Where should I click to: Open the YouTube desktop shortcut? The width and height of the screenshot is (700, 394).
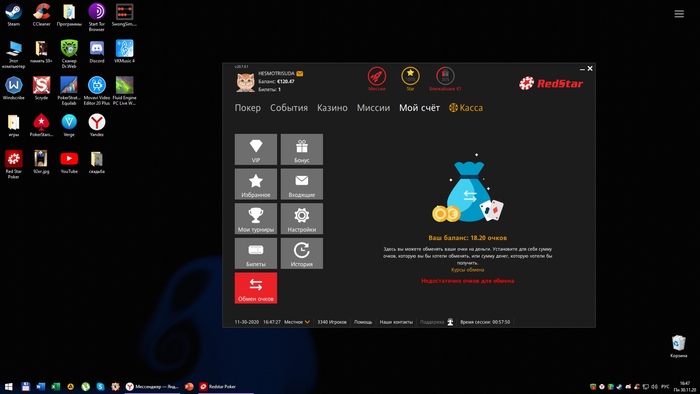(x=69, y=162)
